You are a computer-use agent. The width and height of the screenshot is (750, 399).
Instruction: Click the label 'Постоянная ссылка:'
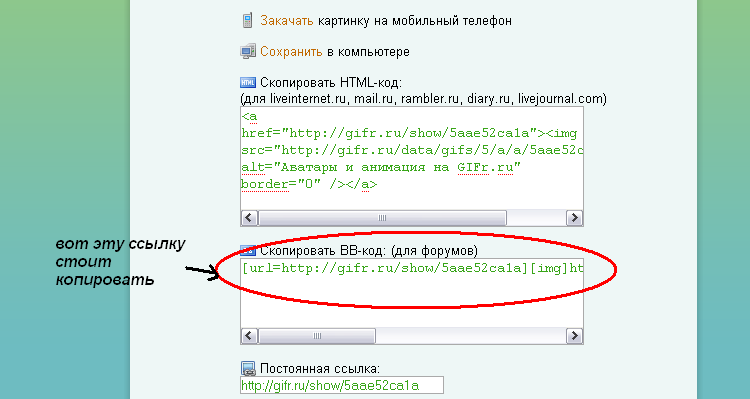click(x=320, y=368)
